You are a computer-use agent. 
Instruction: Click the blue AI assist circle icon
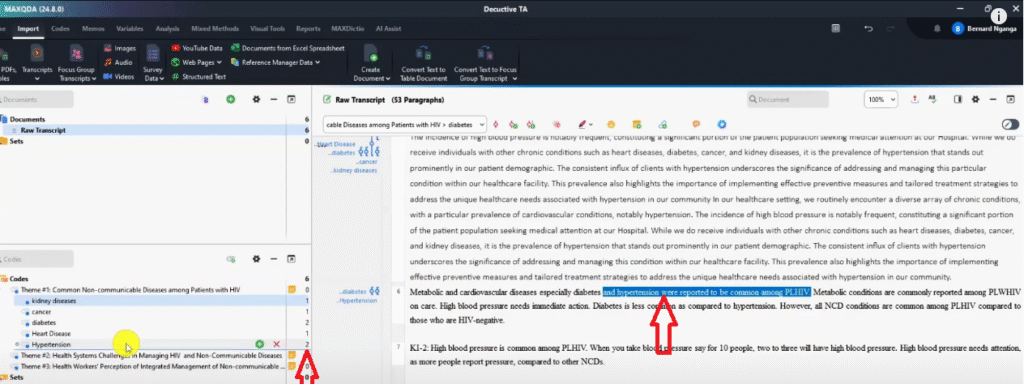tap(722, 124)
